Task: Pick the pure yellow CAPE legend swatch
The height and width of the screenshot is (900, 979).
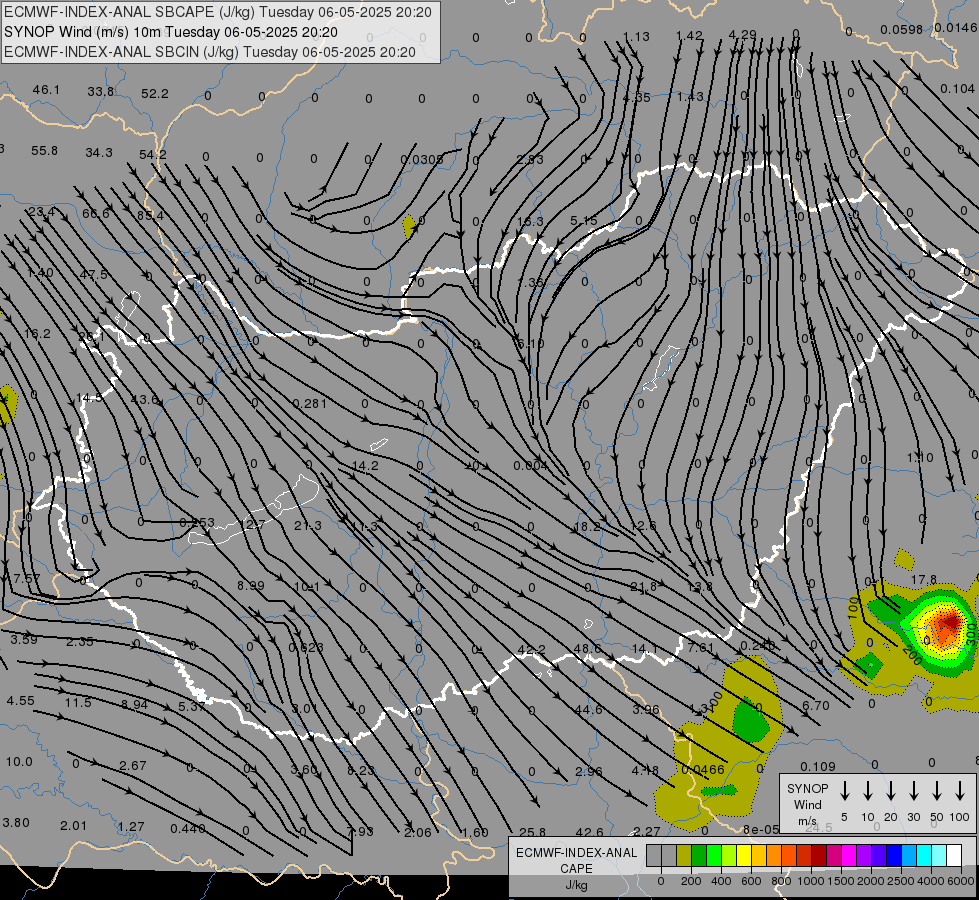Action: [x=744, y=856]
